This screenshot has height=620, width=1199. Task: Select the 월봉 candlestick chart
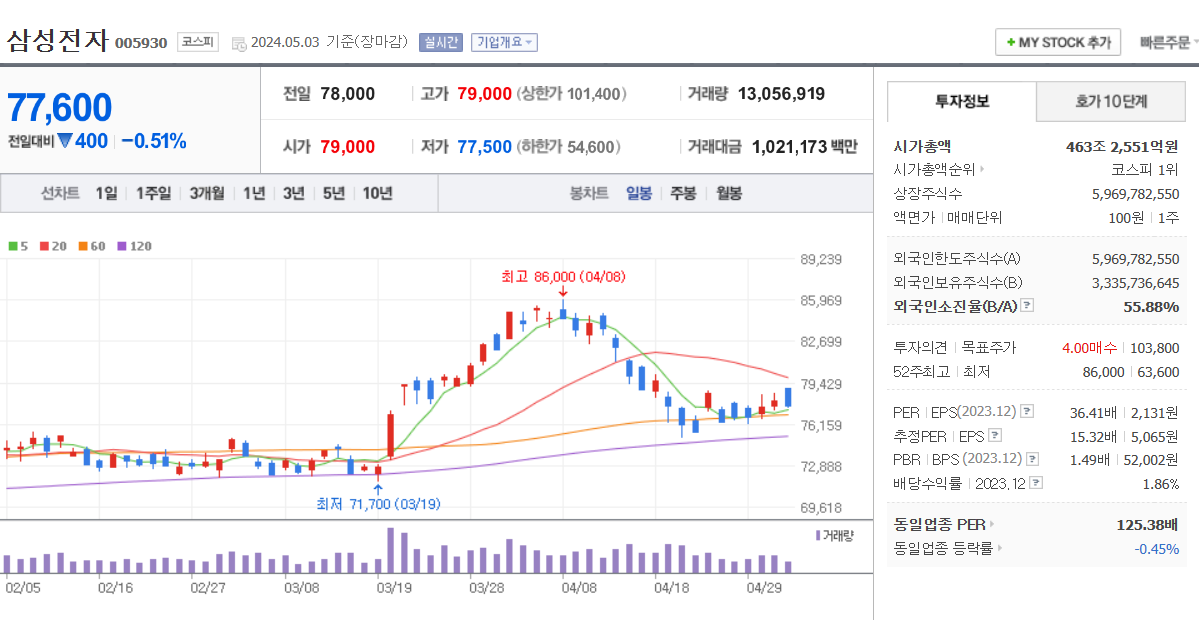[x=729, y=193]
